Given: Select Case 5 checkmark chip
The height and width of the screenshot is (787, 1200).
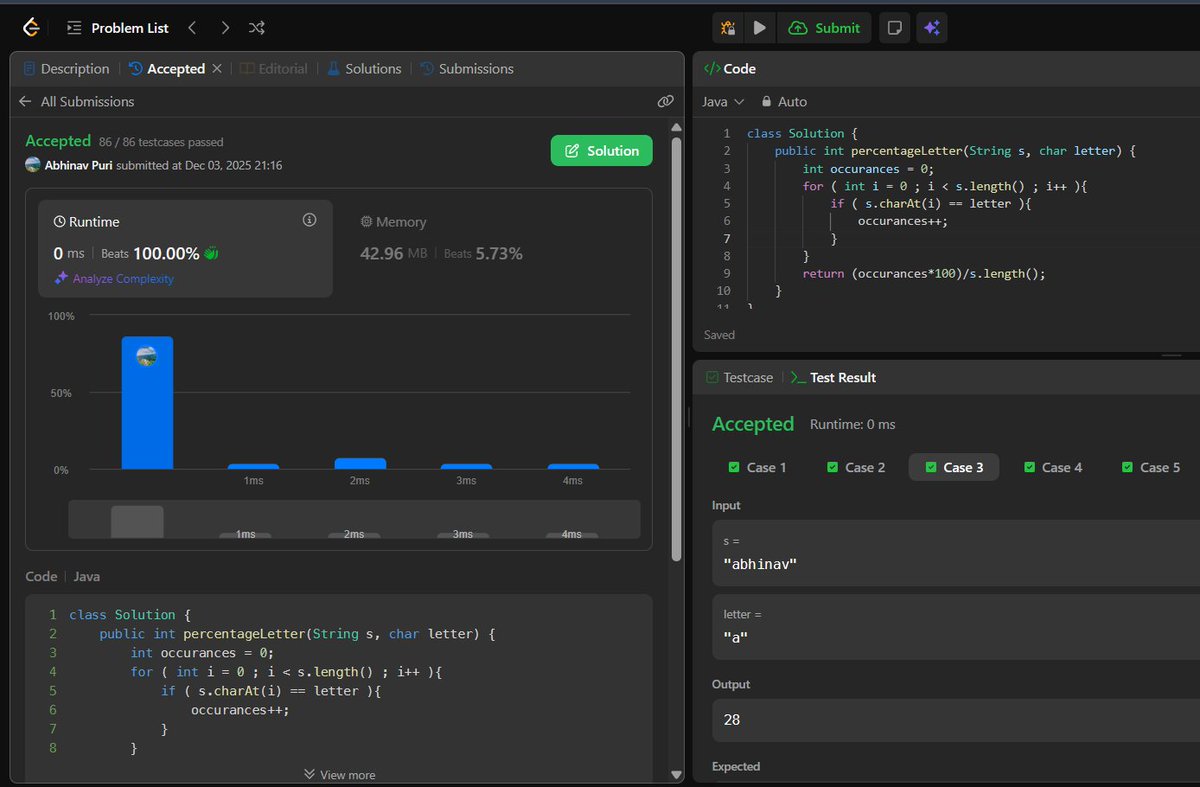Looking at the screenshot, I should pyautogui.click(x=1149, y=467).
